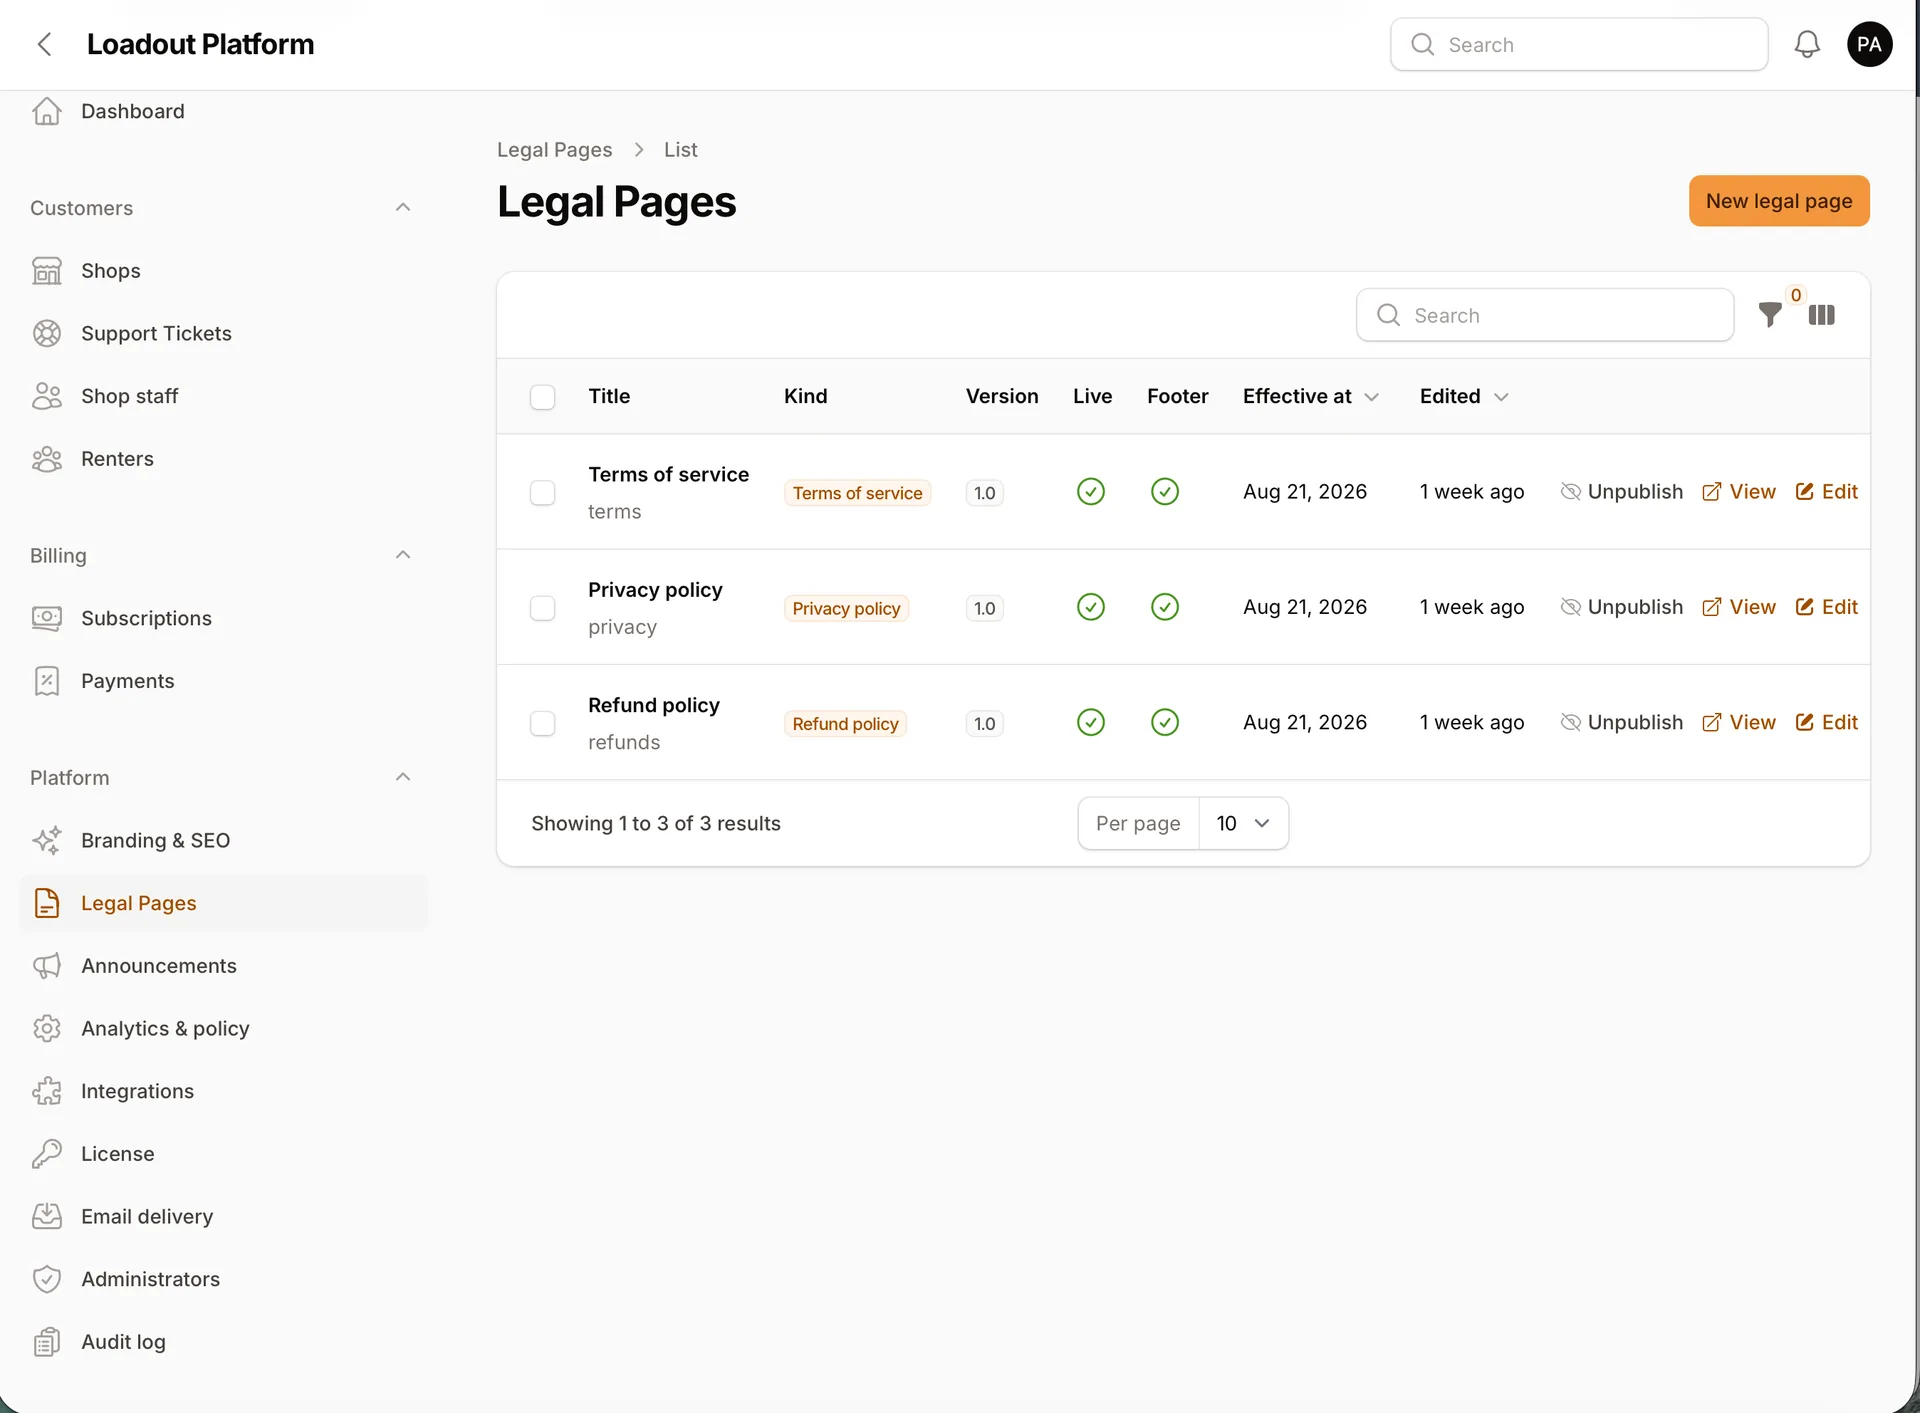Focus the table Search field

click(1545, 315)
